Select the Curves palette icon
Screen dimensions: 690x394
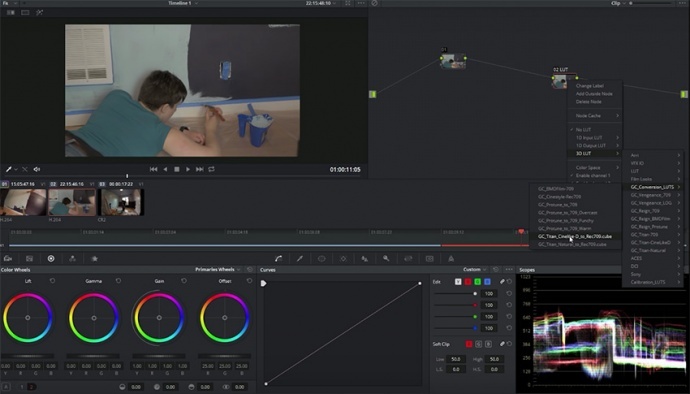tap(279, 259)
